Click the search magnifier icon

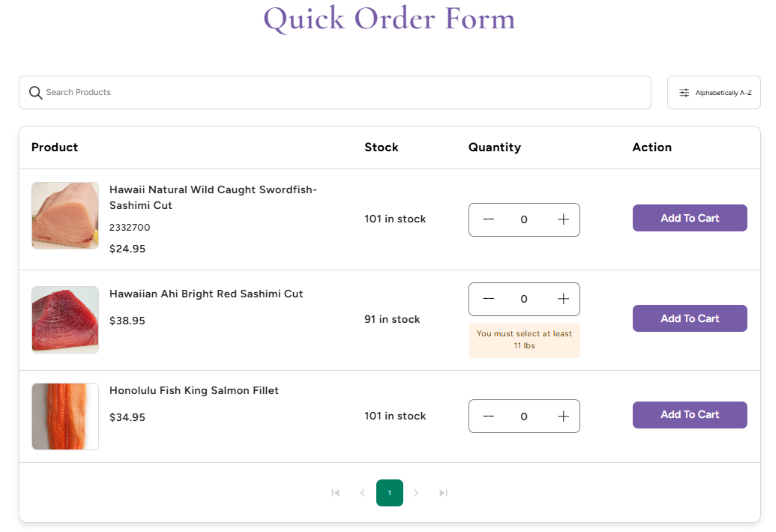pyautogui.click(x=36, y=93)
